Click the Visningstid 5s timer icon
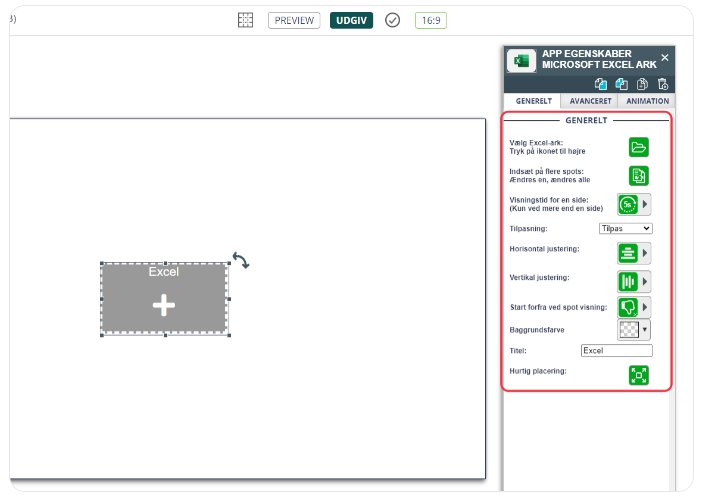Viewport: 701px width, 498px height. [x=628, y=204]
